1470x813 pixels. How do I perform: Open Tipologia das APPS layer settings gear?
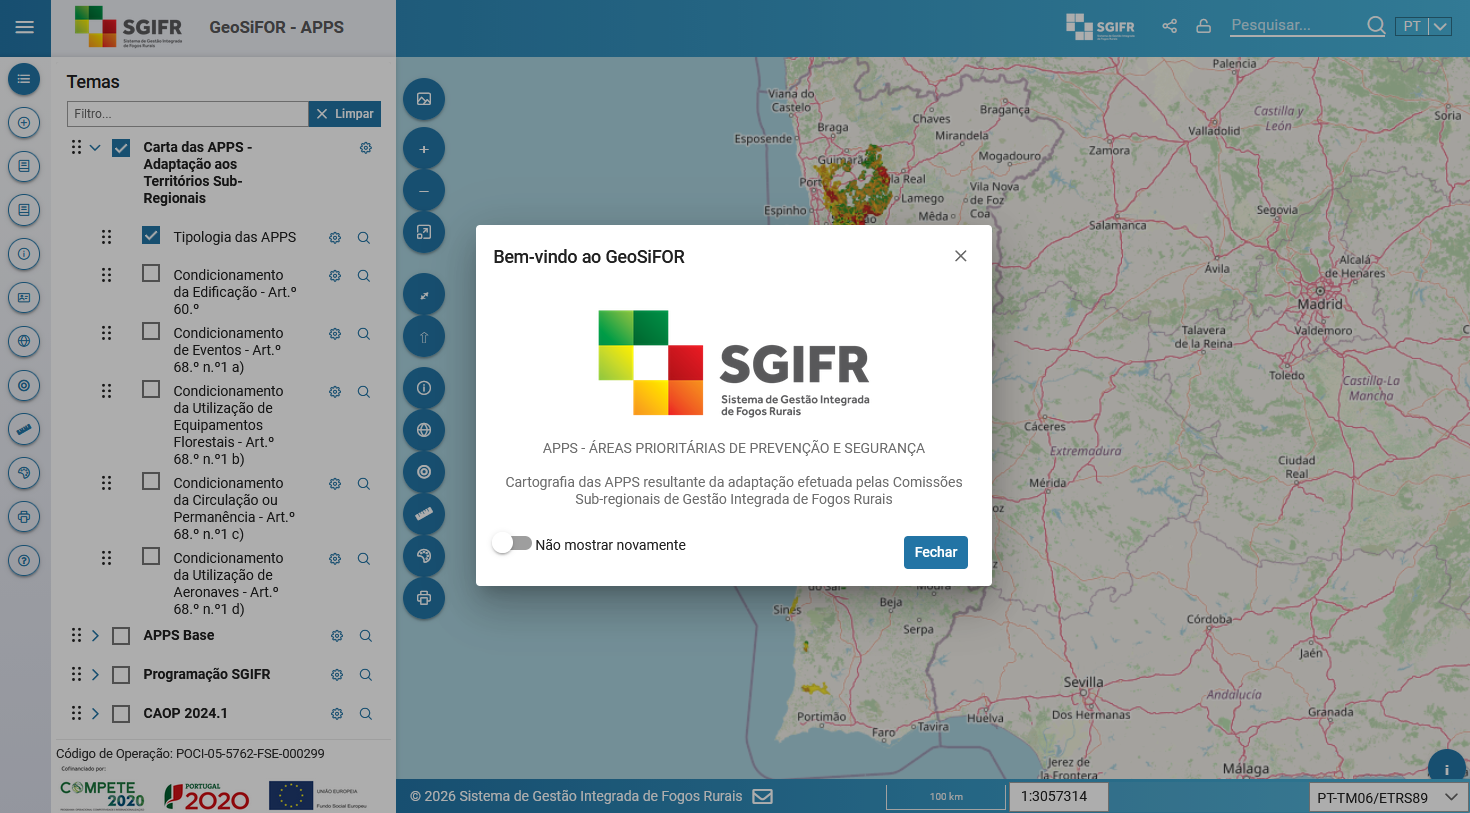coord(334,237)
